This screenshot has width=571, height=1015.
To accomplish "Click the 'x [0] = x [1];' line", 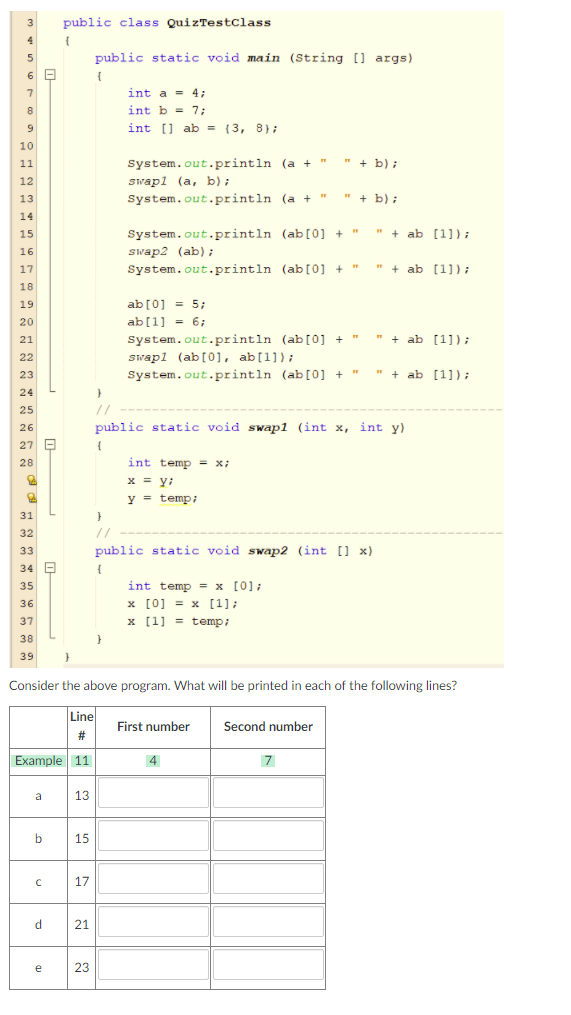I will (183, 603).
